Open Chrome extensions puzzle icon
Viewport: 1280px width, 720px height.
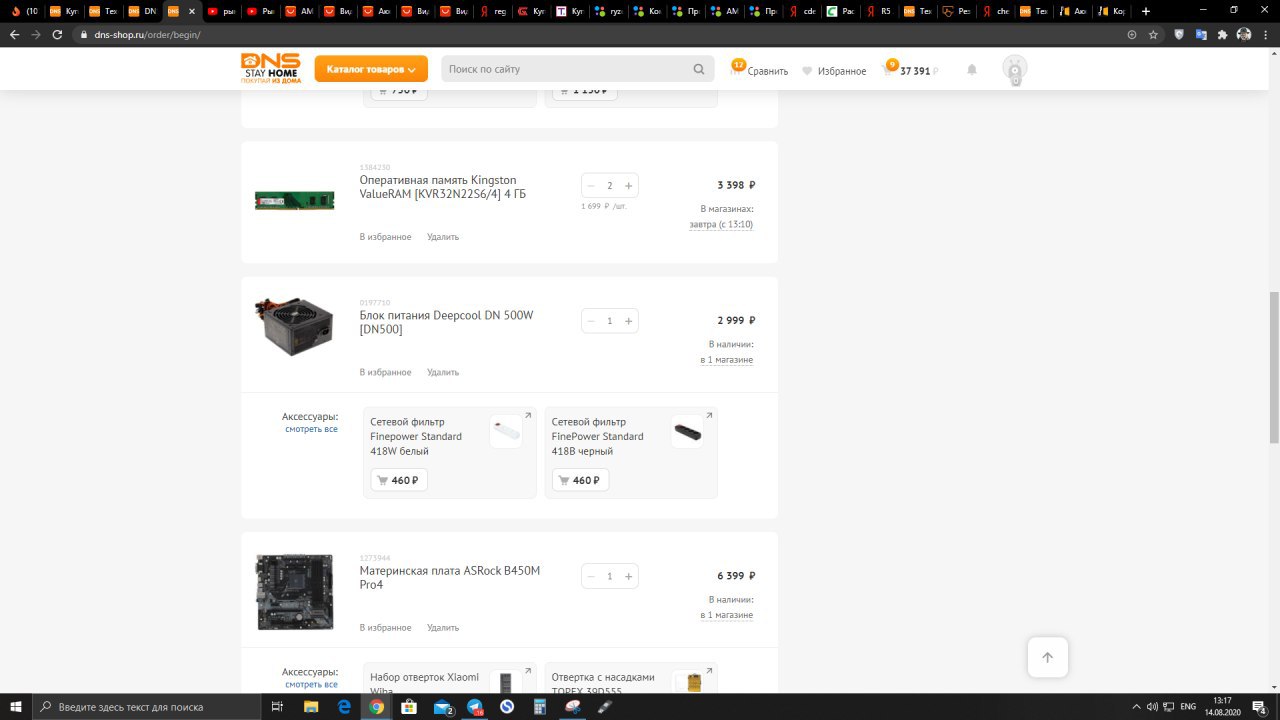(1222, 34)
